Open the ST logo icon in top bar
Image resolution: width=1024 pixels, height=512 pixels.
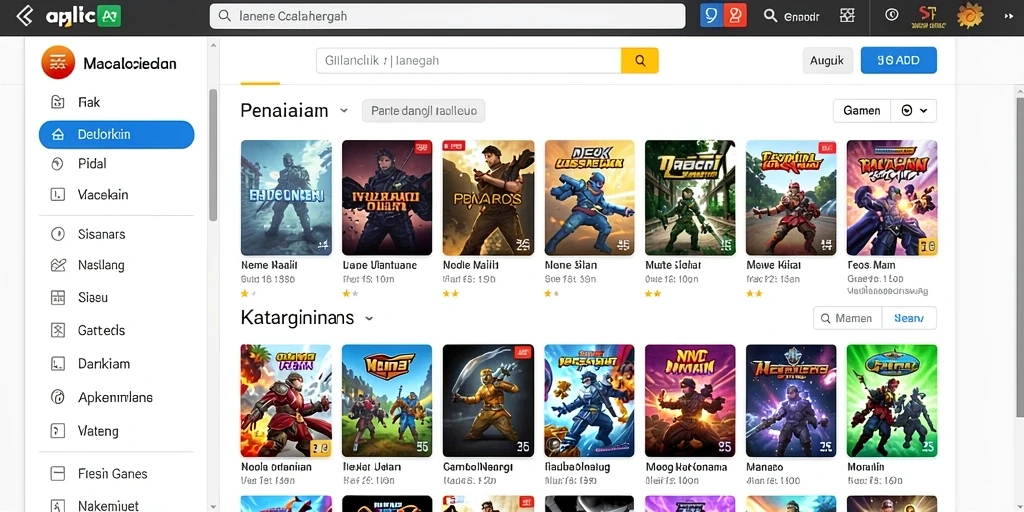pos(928,16)
